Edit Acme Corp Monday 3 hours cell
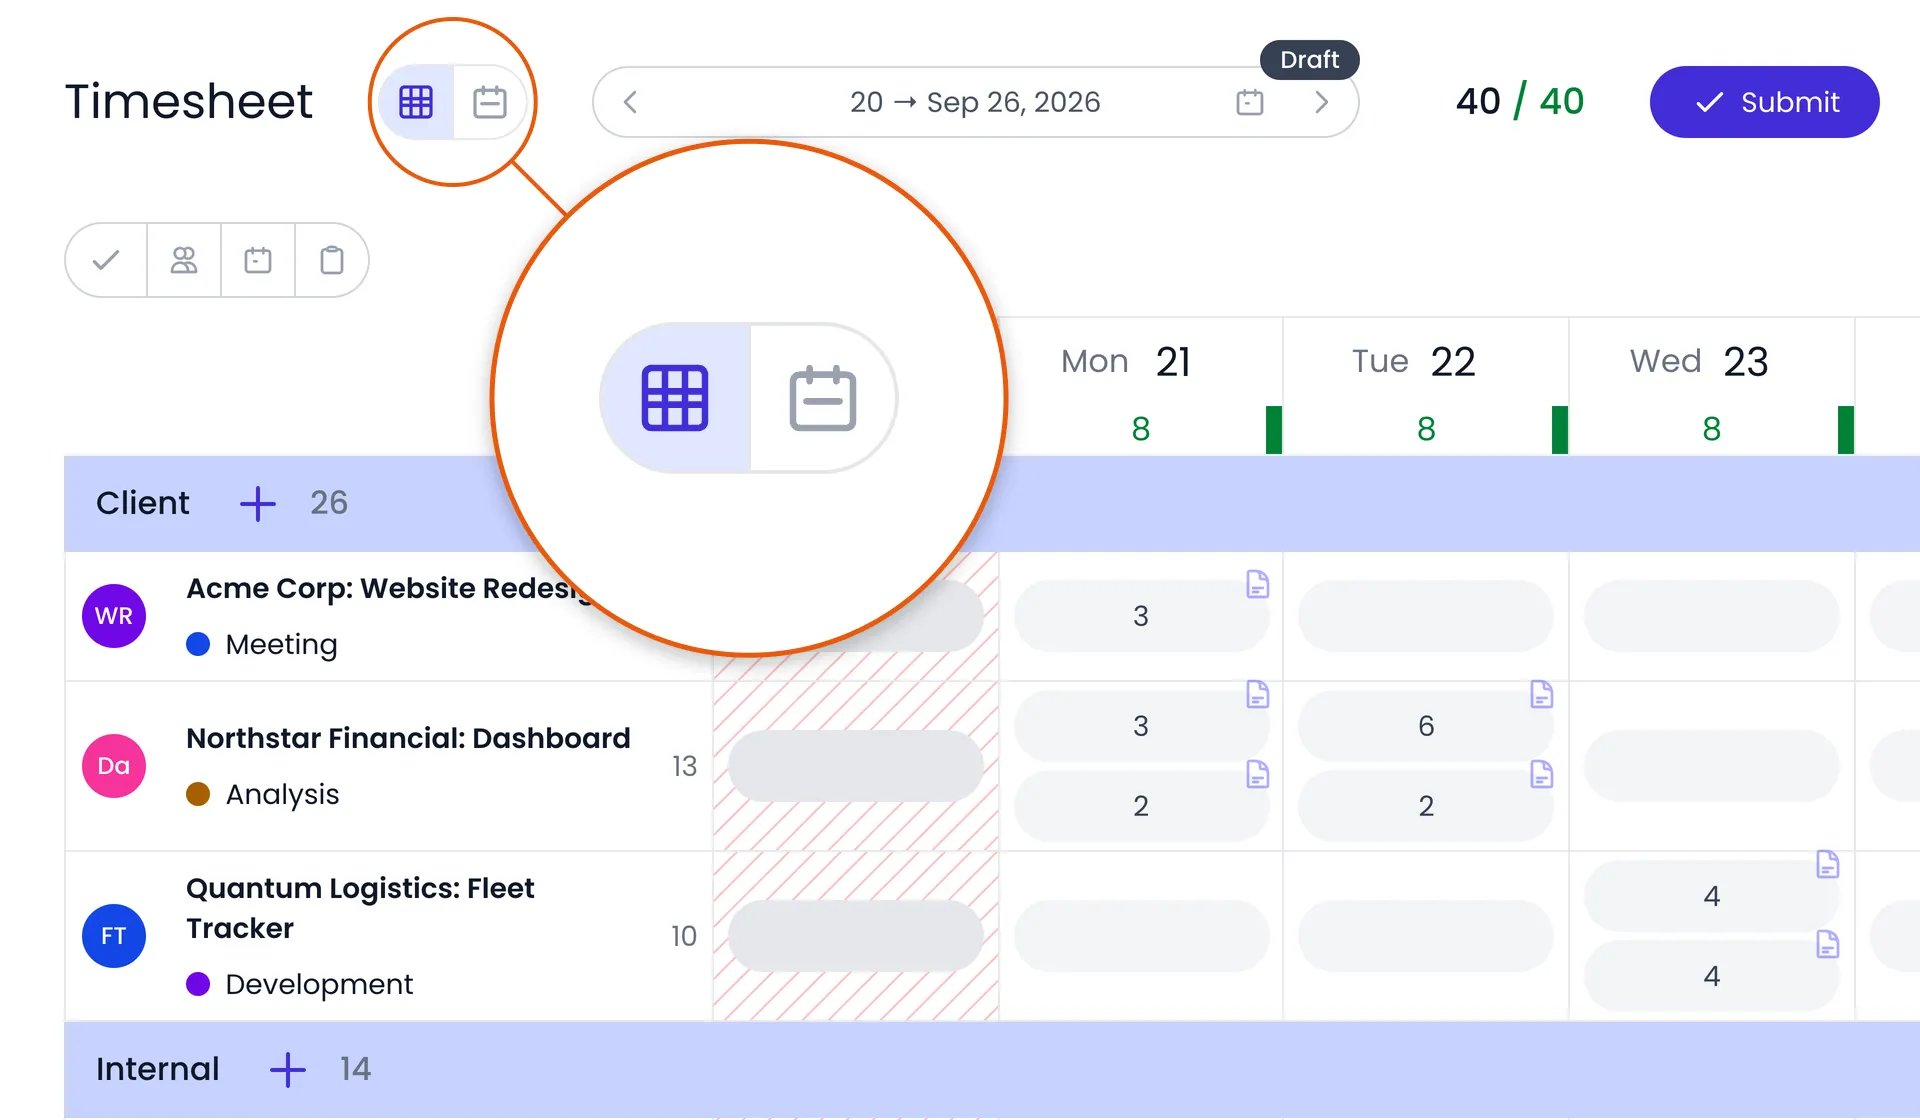 pyautogui.click(x=1141, y=616)
